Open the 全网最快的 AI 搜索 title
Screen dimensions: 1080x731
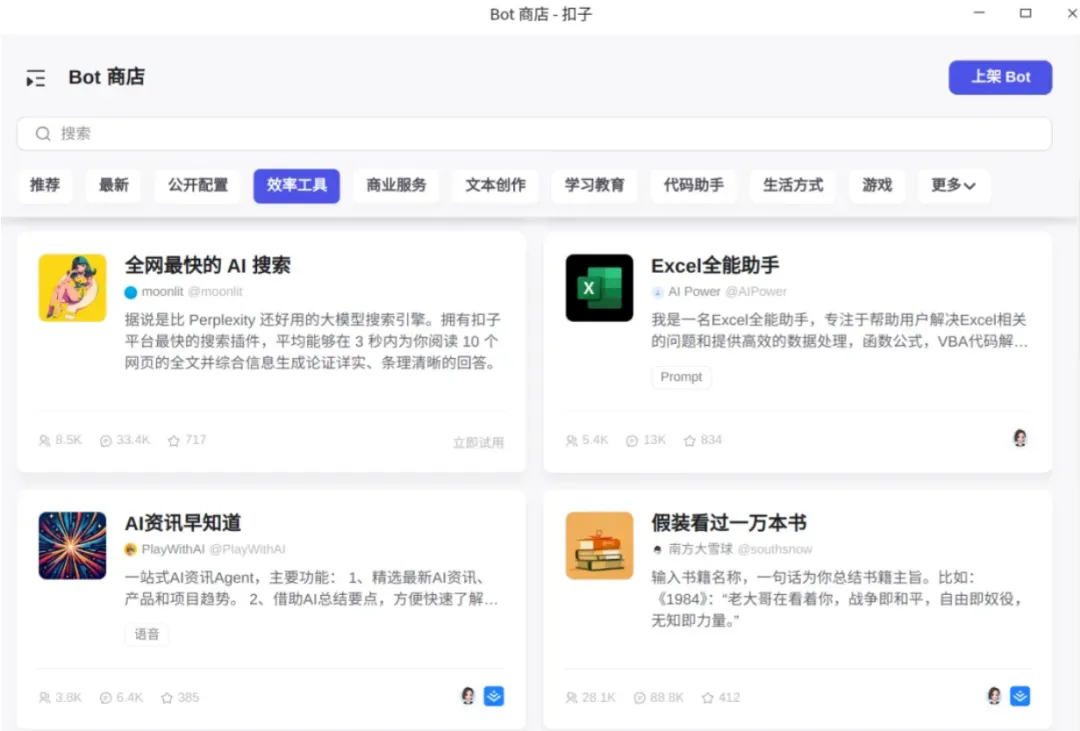point(207,265)
